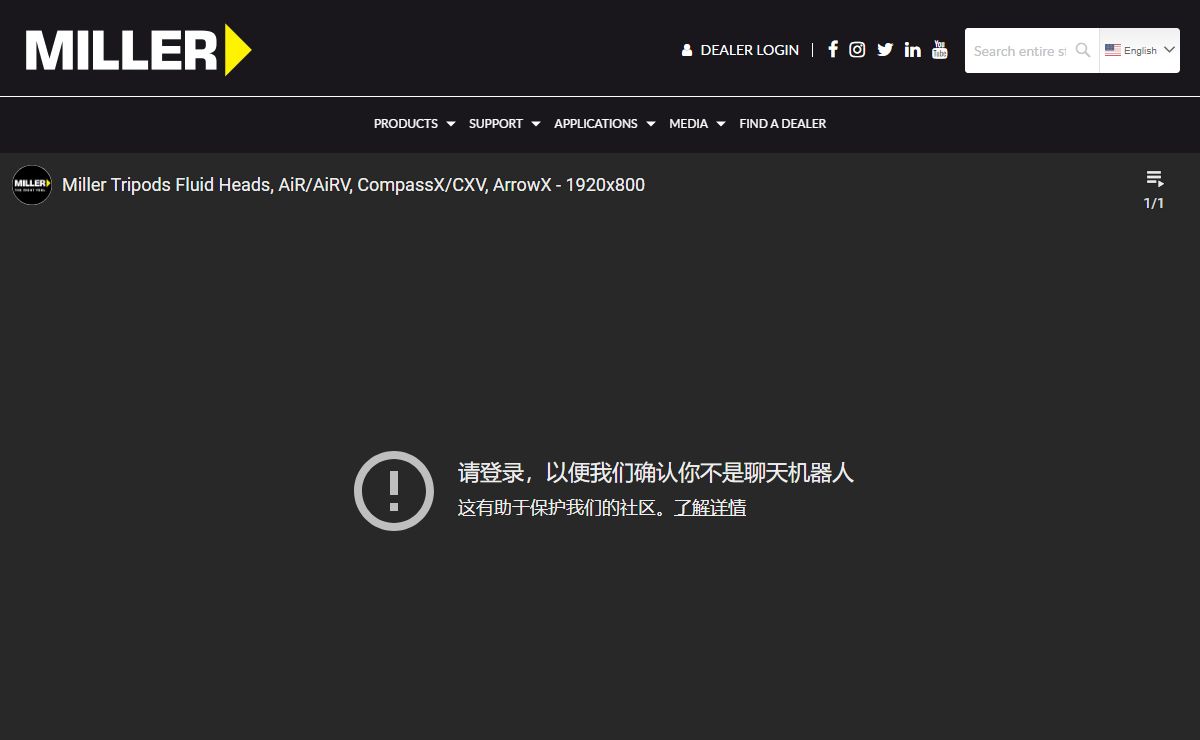Expand the Products dropdown menu

[x=414, y=124]
